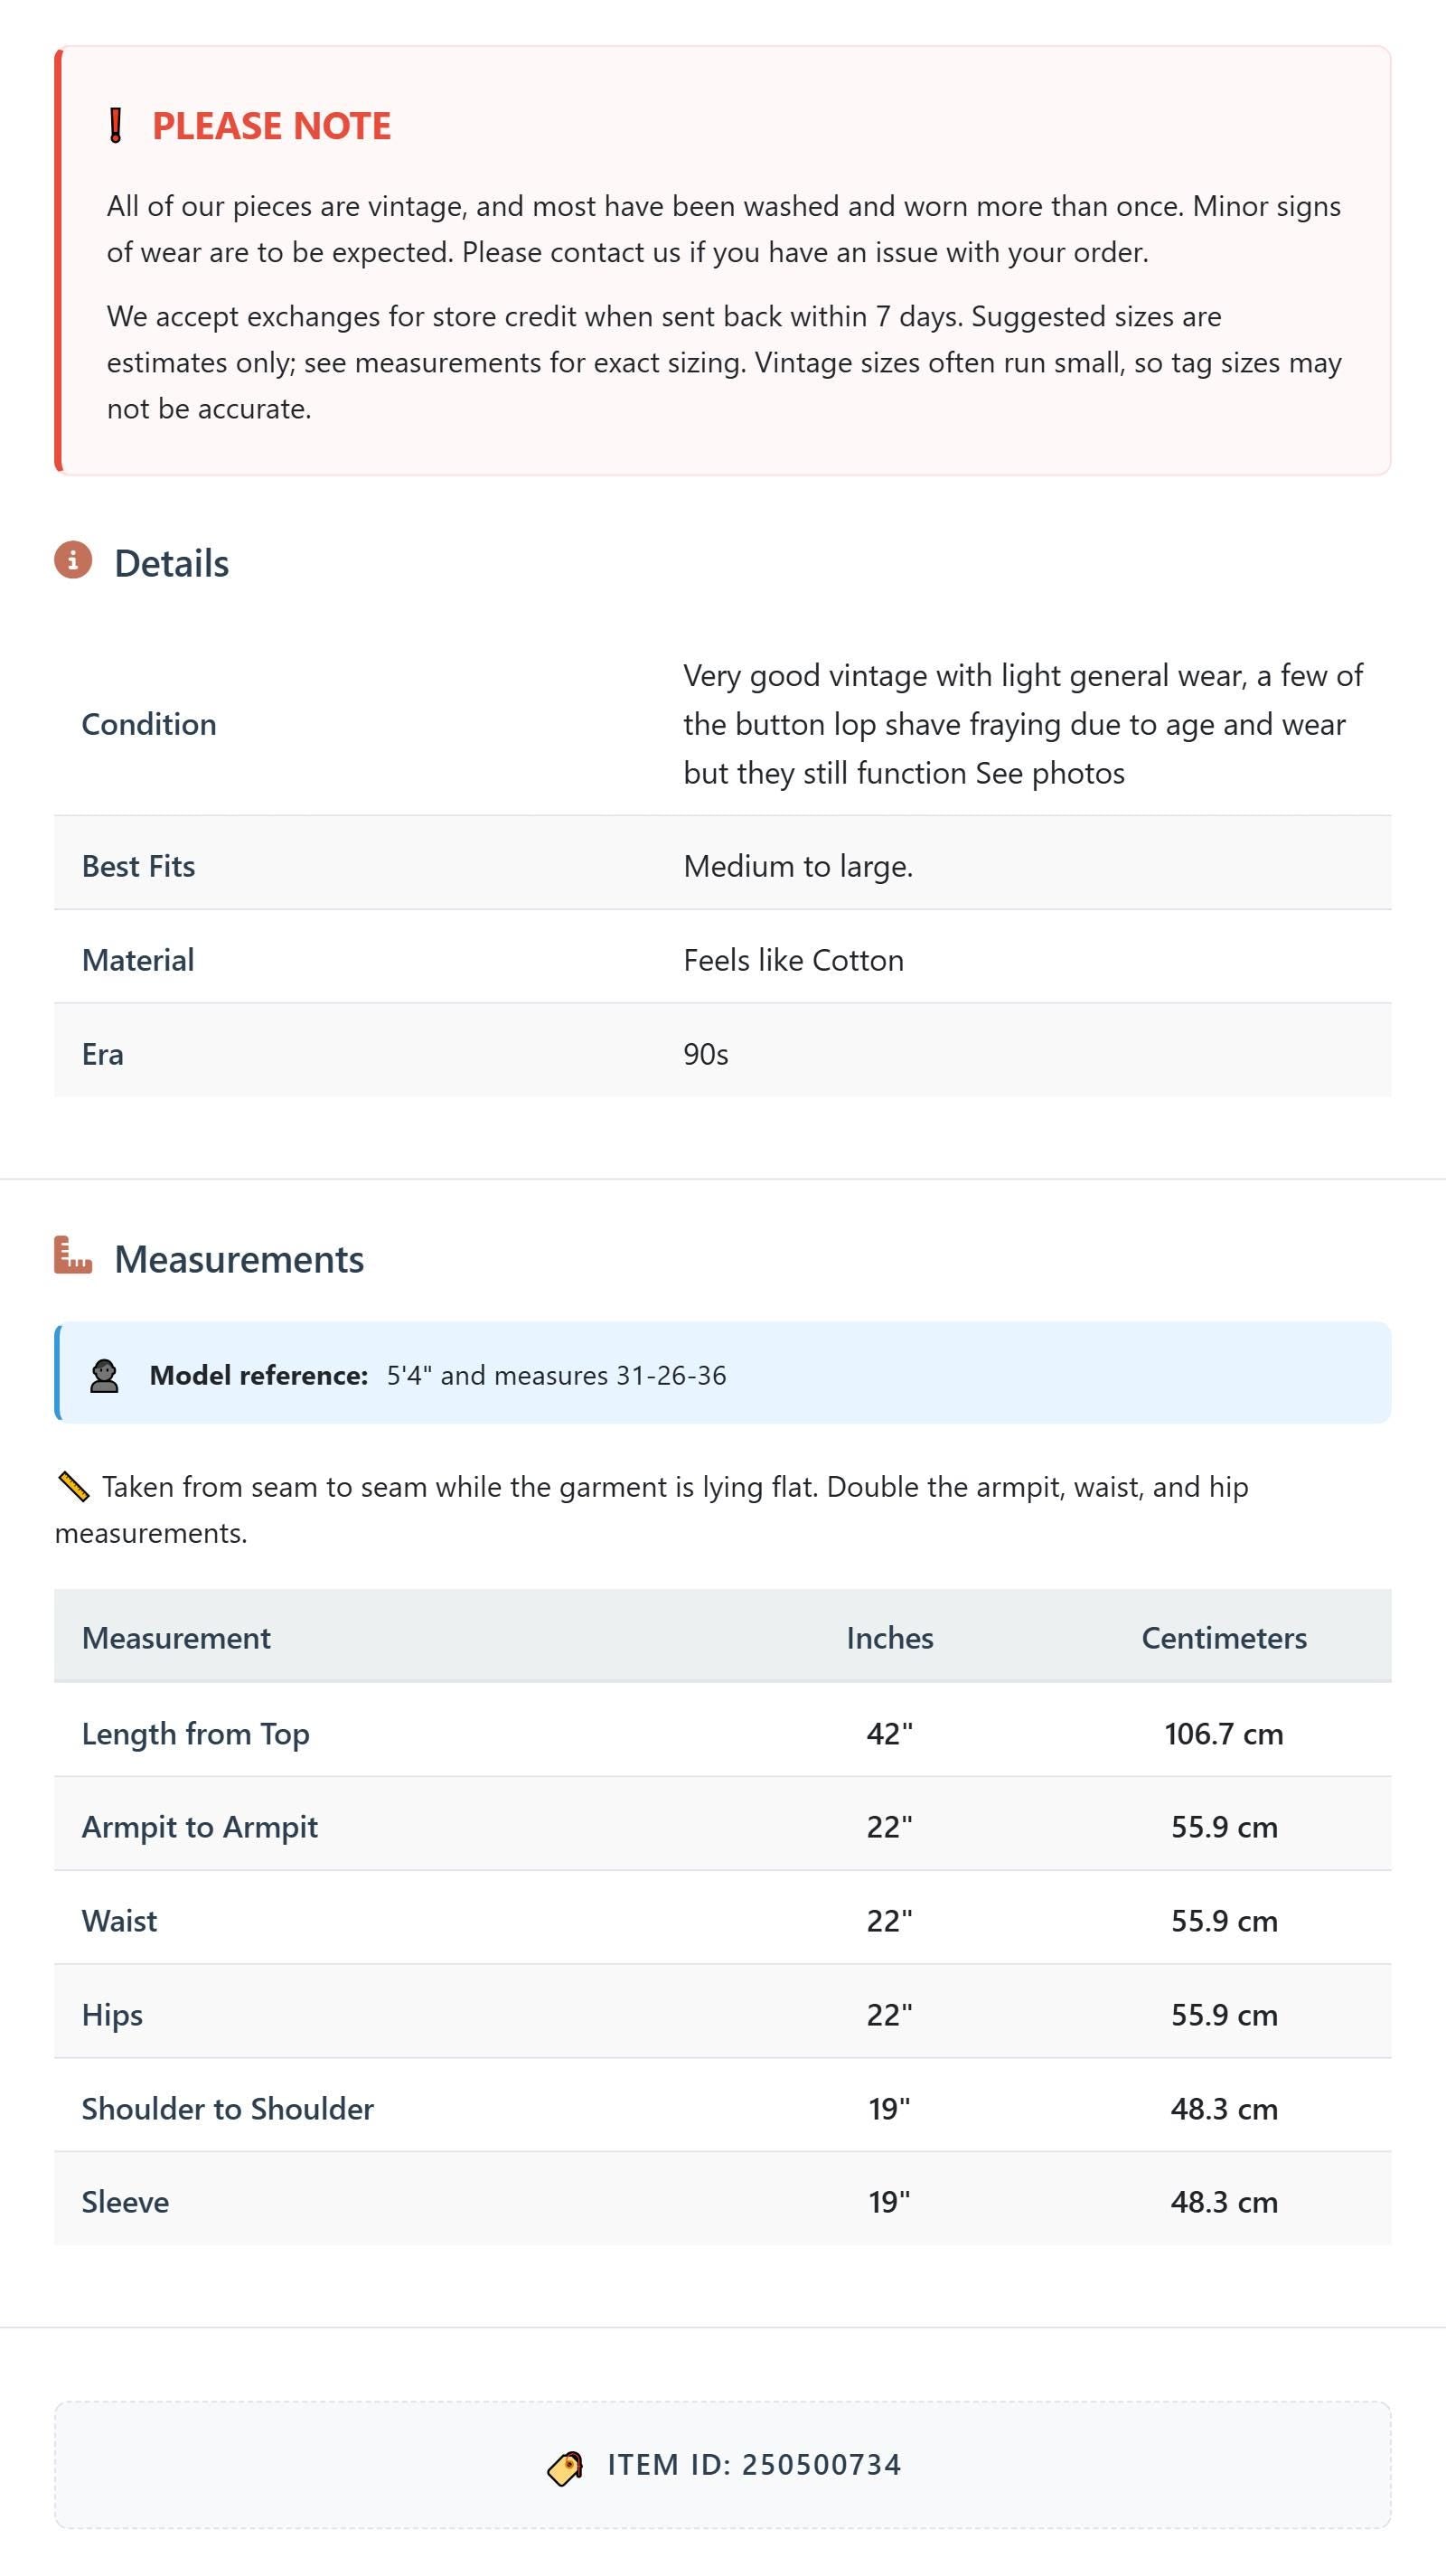
Task: Click the price tag icon near Item ID
Action: pyautogui.click(x=565, y=2467)
